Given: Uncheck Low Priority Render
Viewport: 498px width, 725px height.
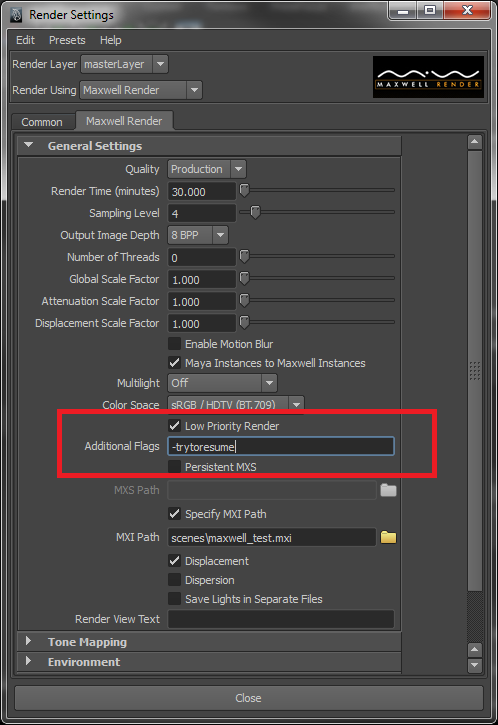Looking at the screenshot, I should 174,426.
